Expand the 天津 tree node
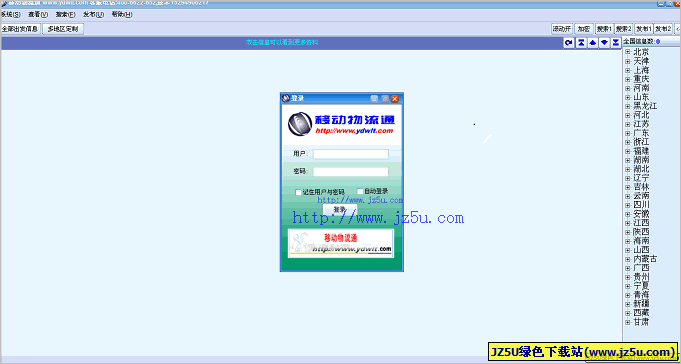 pos(627,61)
